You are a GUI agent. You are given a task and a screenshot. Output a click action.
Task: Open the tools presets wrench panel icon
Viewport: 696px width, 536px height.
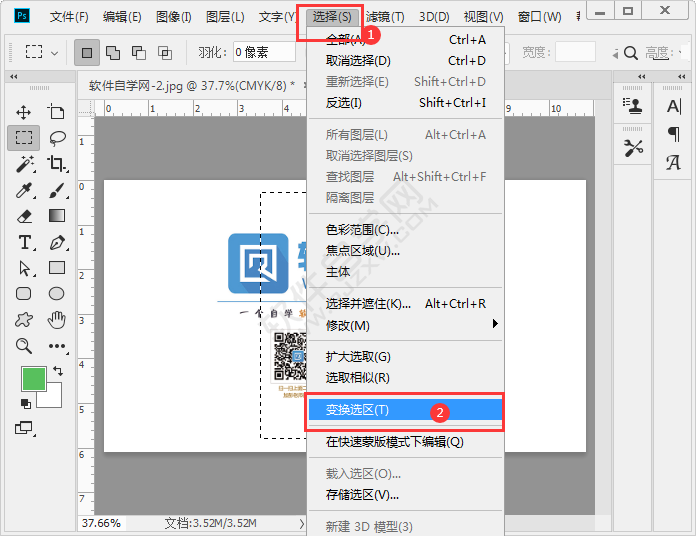pos(633,148)
